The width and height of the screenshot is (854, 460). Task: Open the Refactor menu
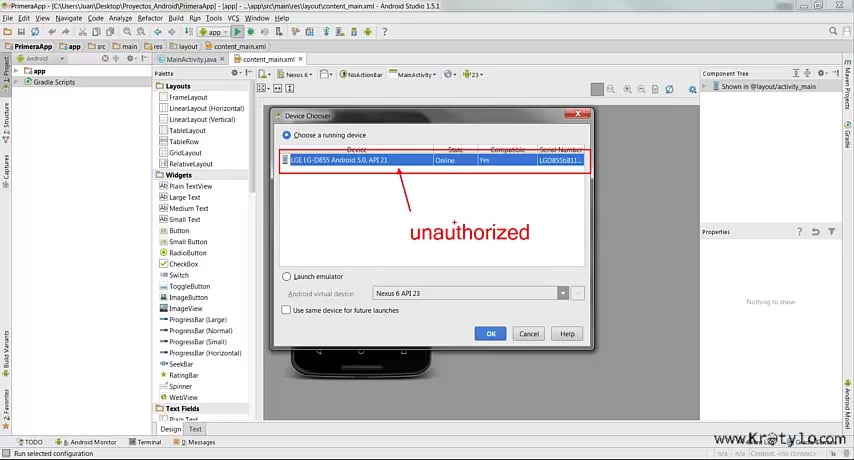[x=150, y=18]
